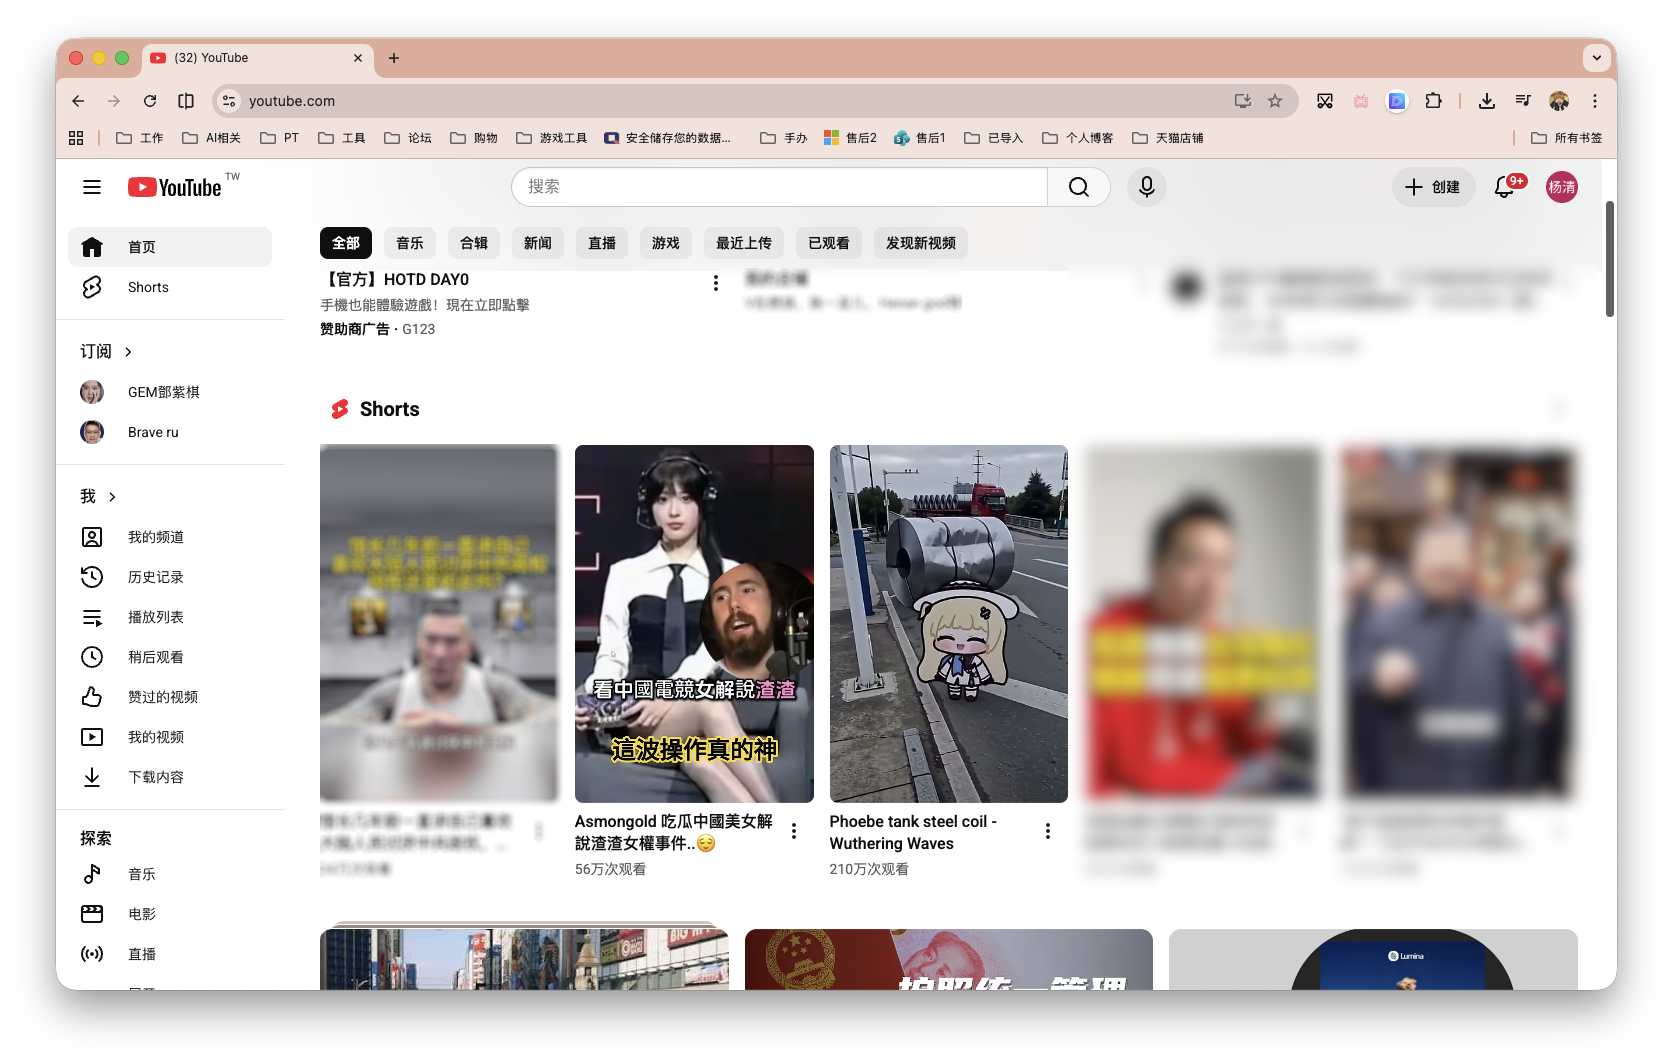Image resolution: width=1673 pixels, height=1064 pixels.
Task: Open the 工作 bookmarks folder
Action: (140, 138)
